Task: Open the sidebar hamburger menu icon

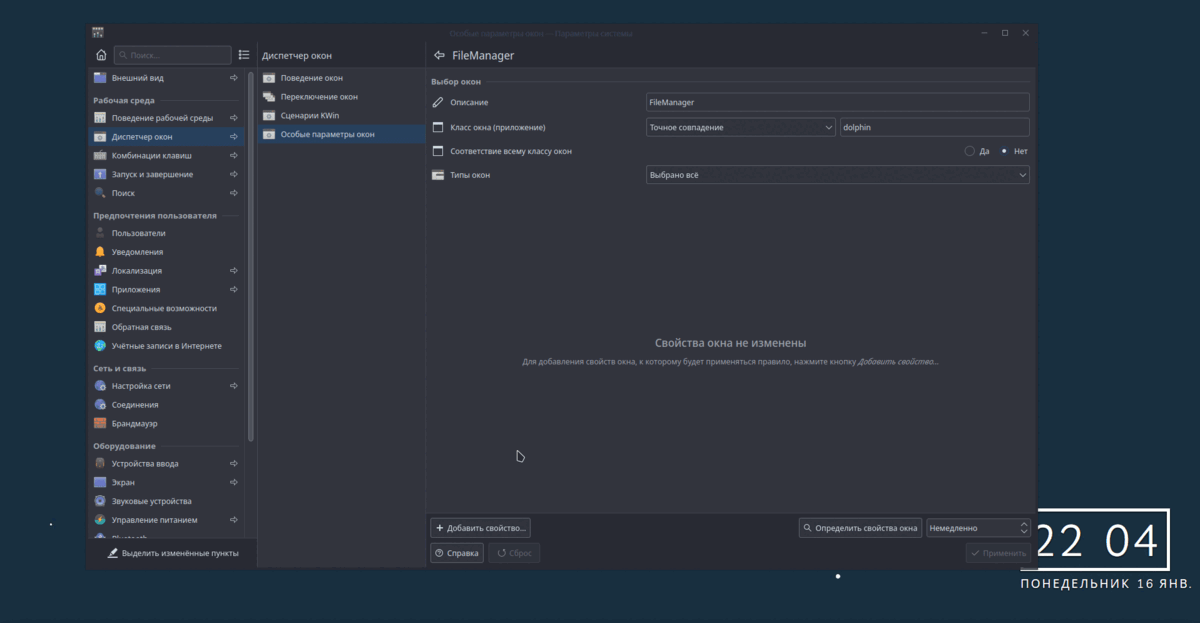Action: pos(243,55)
